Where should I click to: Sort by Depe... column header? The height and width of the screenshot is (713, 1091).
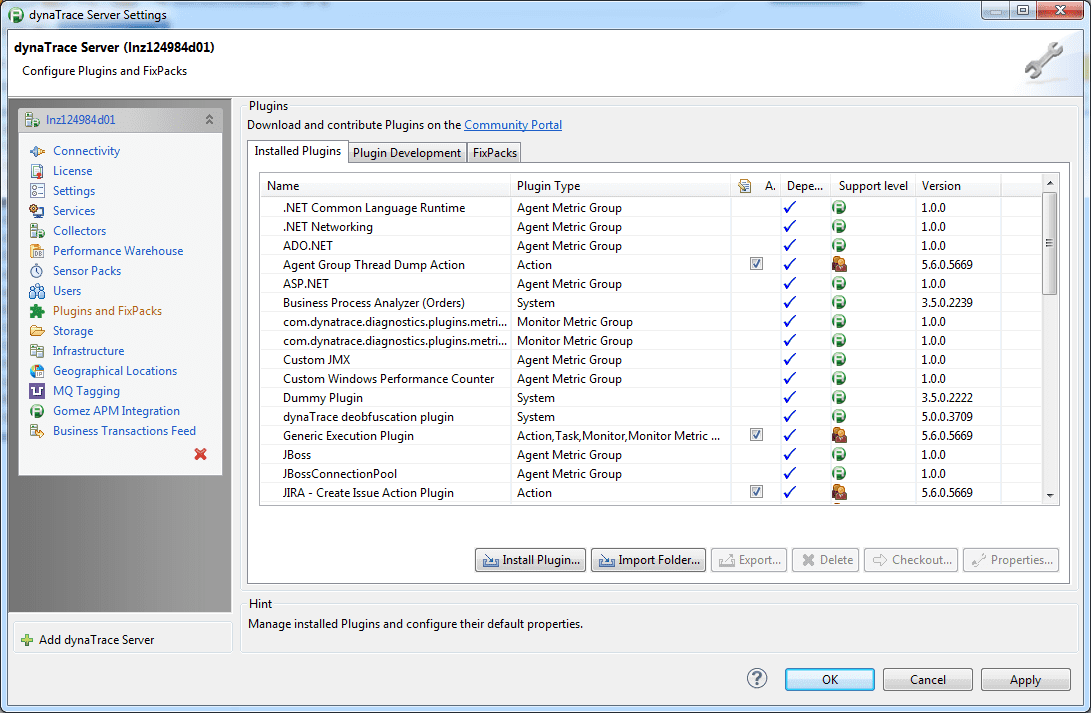point(805,186)
